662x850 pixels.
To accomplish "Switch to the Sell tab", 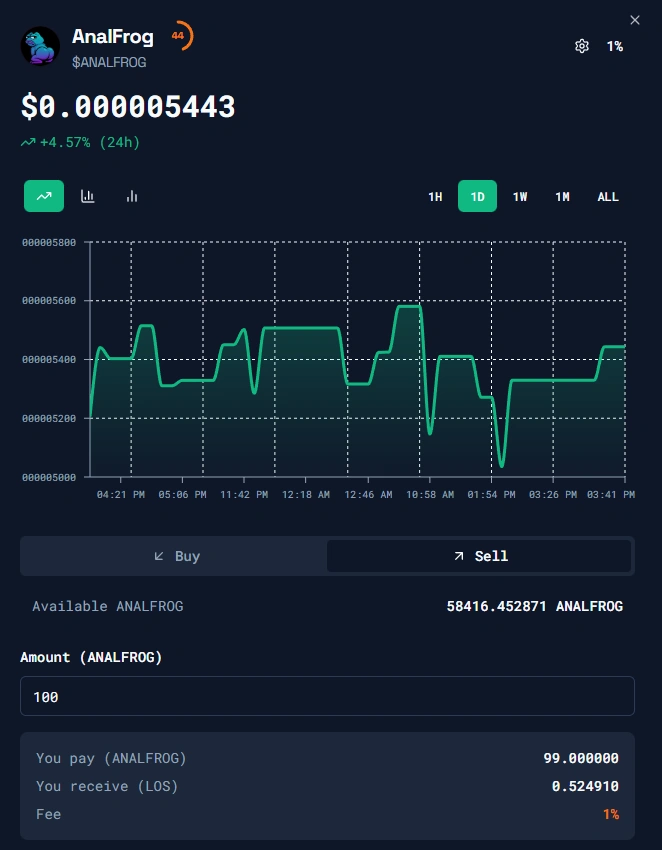I will click(x=479, y=556).
